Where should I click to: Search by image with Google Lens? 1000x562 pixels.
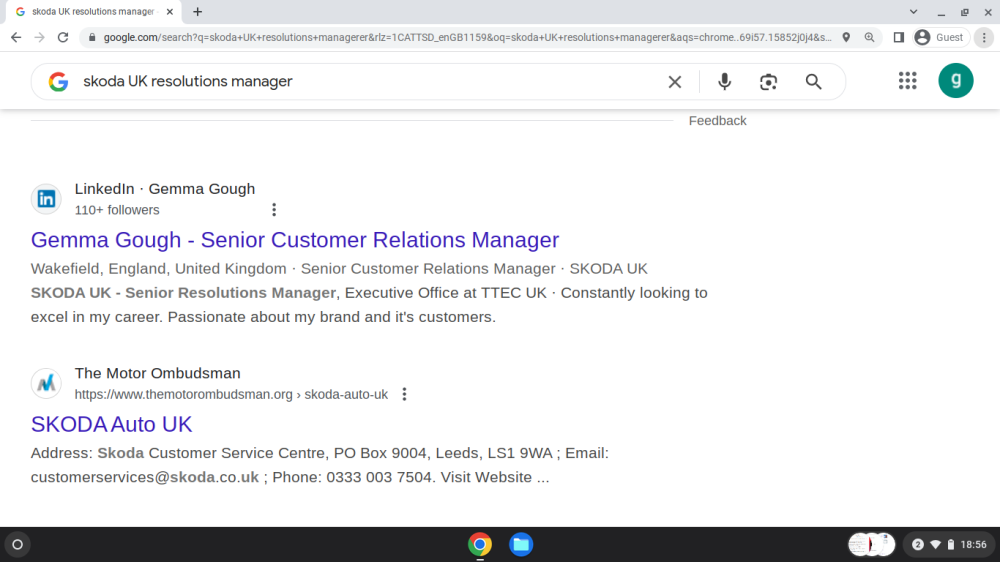click(x=768, y=82)
